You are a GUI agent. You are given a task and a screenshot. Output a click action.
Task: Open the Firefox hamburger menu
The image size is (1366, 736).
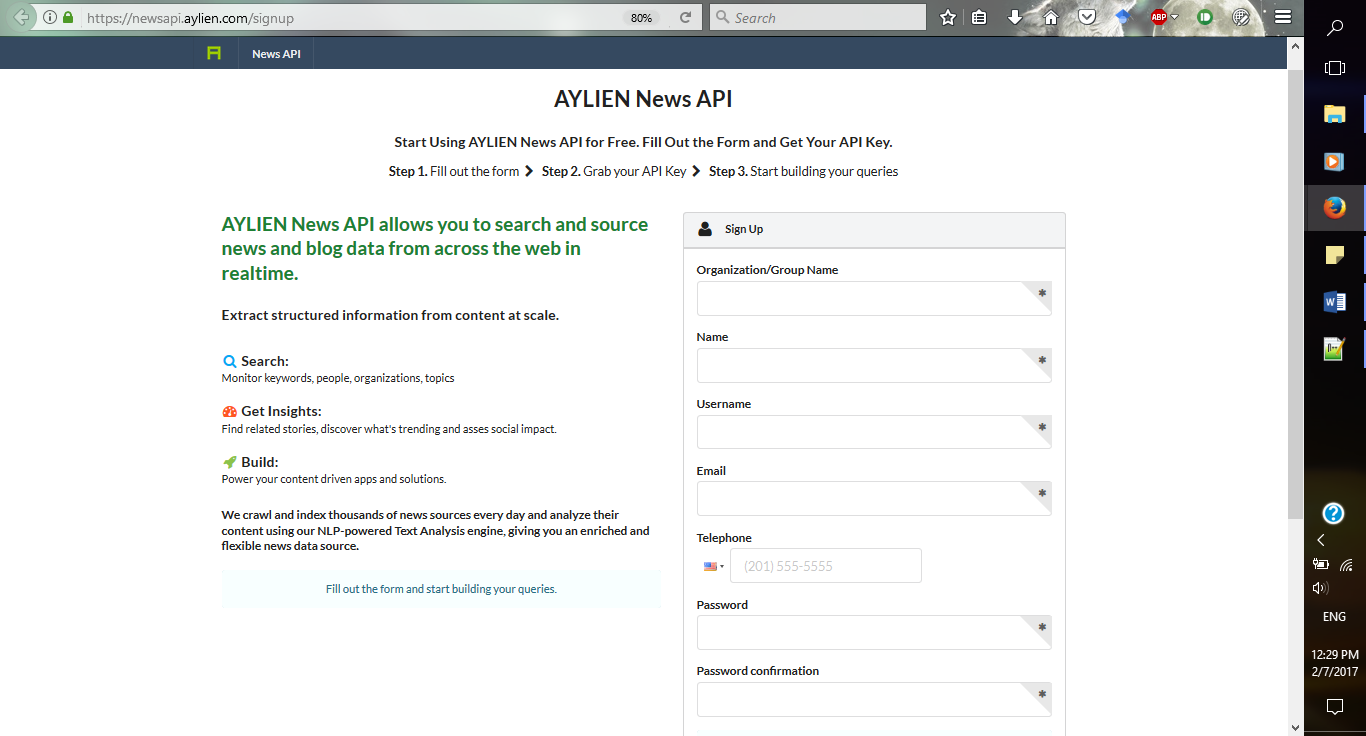point(1283,17)
